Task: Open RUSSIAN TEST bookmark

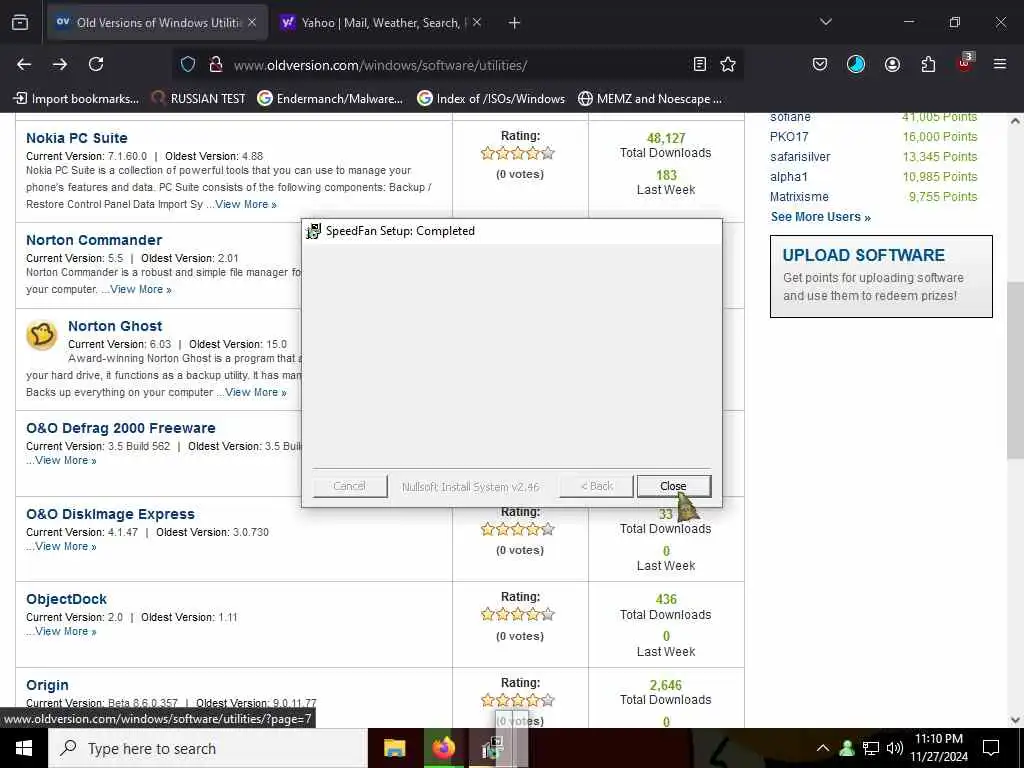Action: pyautogui.click(x=199, y=99)
